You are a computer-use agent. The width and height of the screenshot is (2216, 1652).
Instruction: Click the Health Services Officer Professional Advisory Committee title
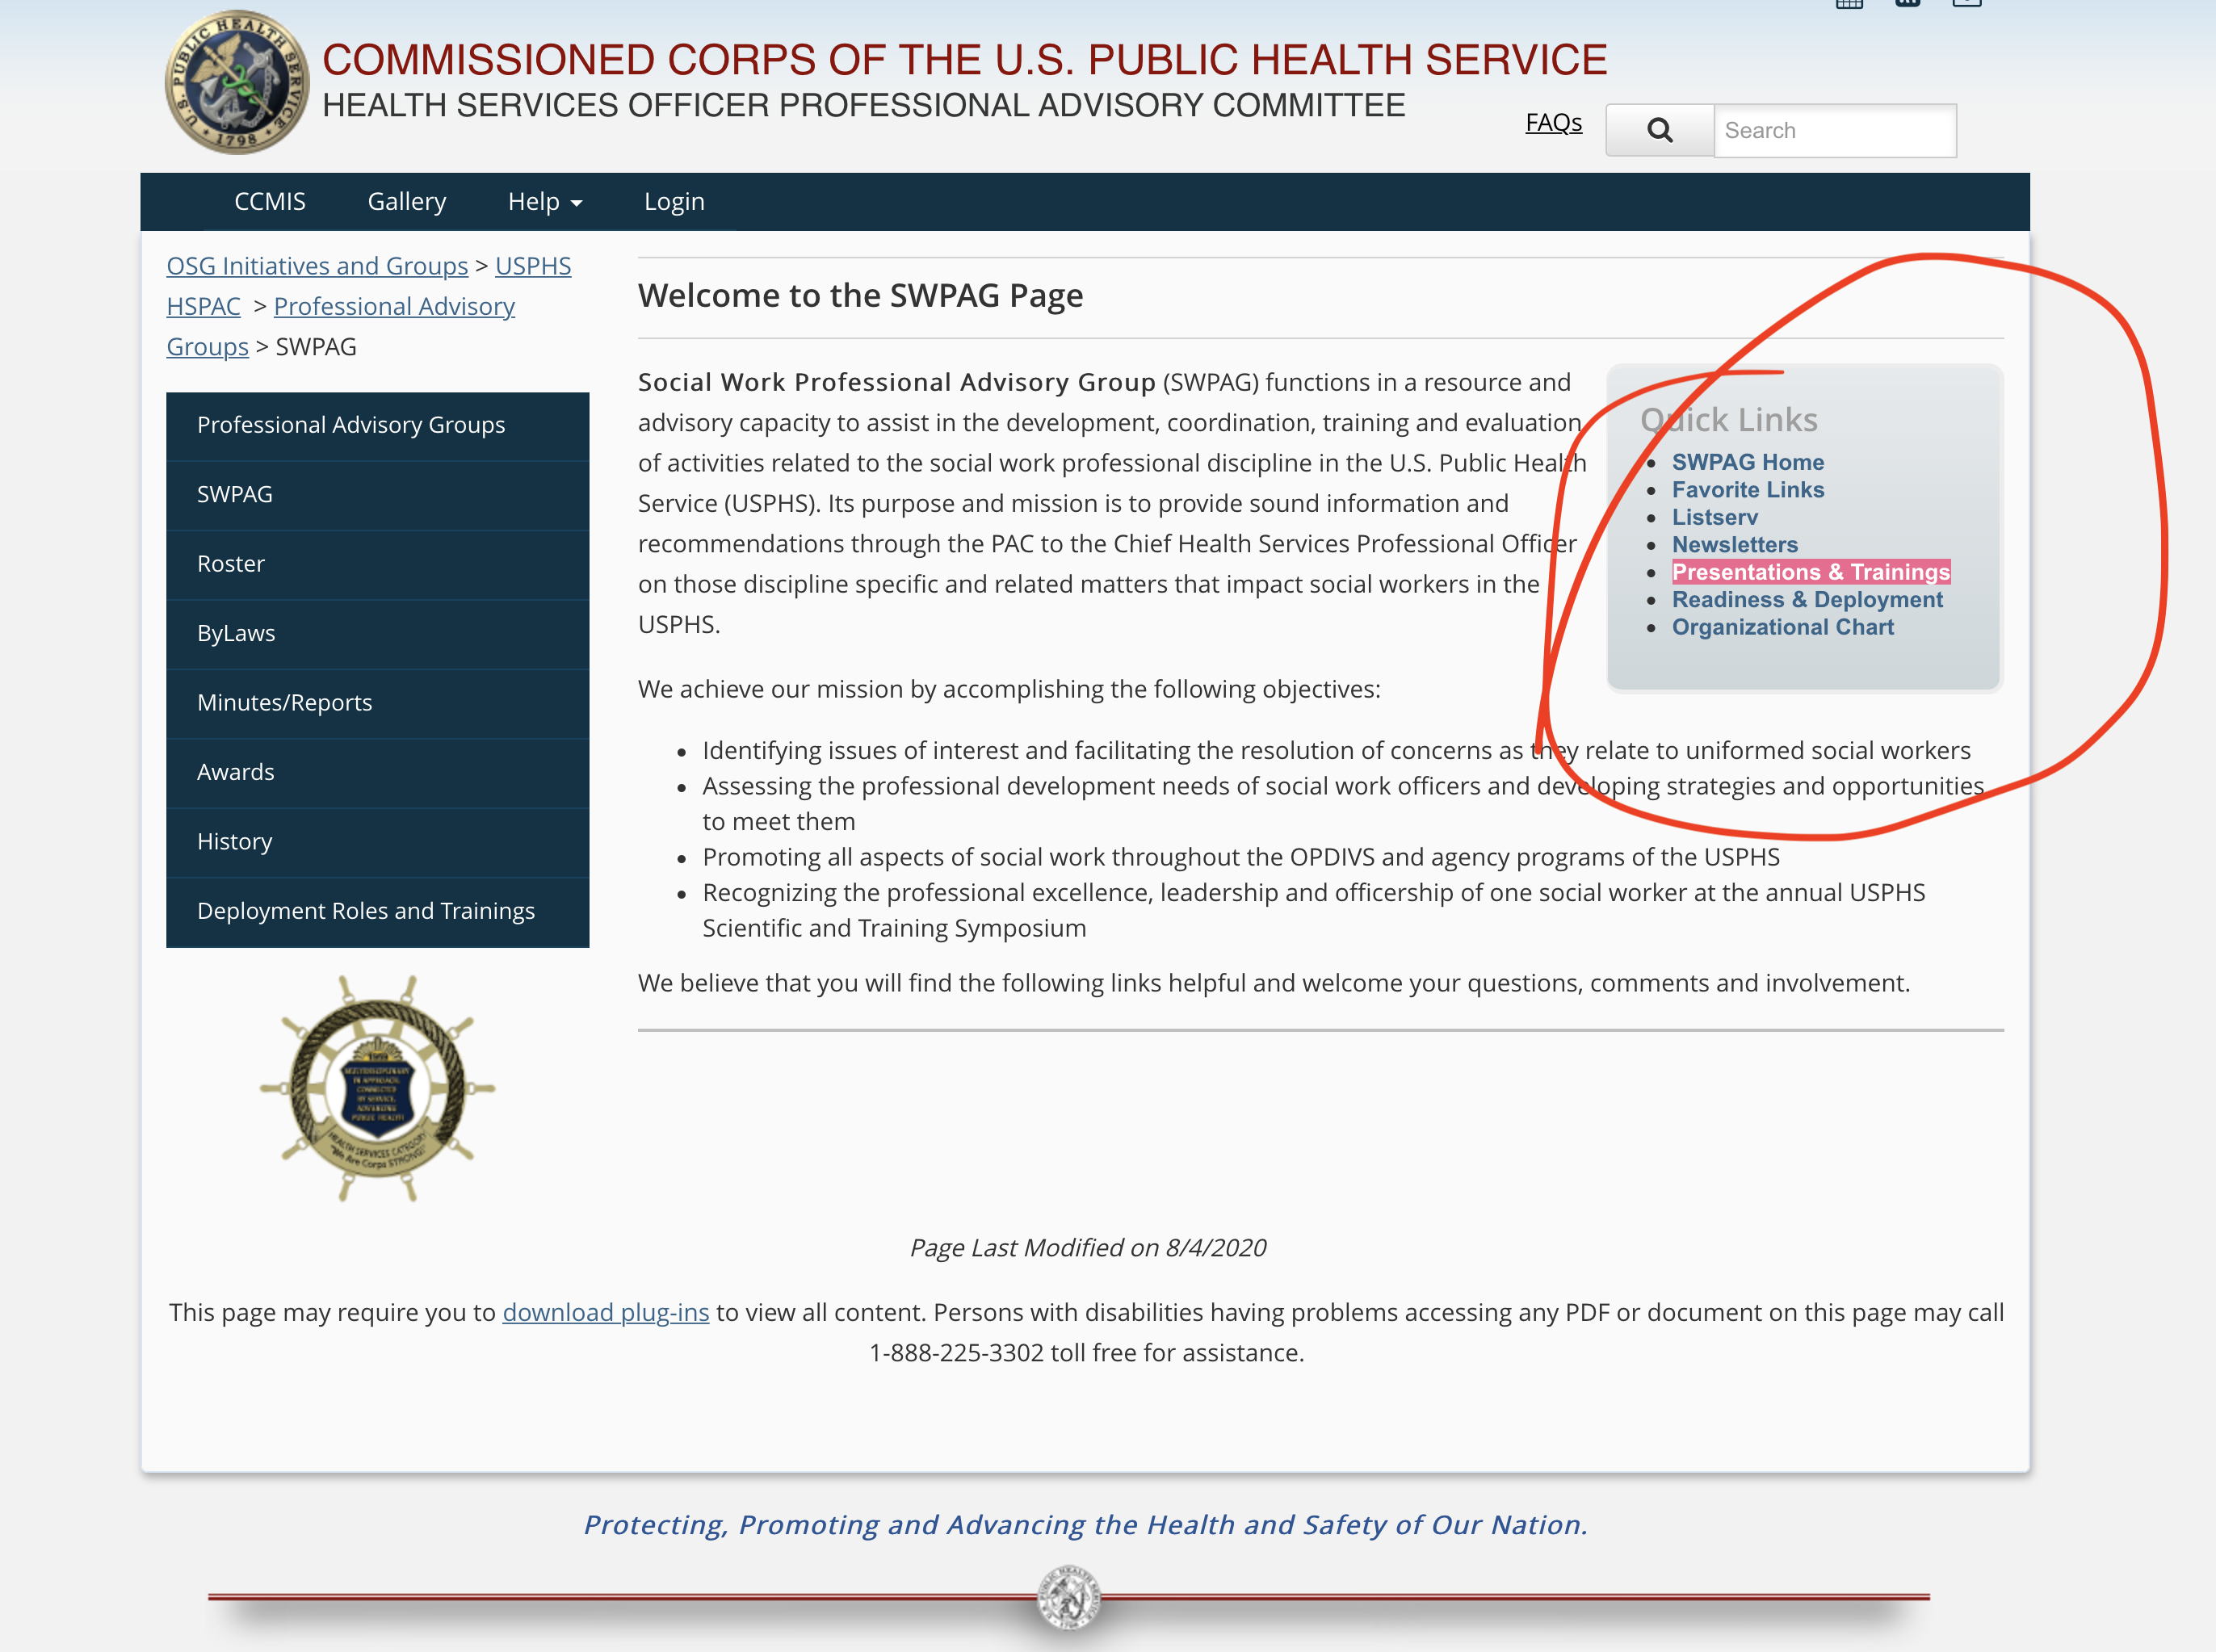click(x=863, y=106)
